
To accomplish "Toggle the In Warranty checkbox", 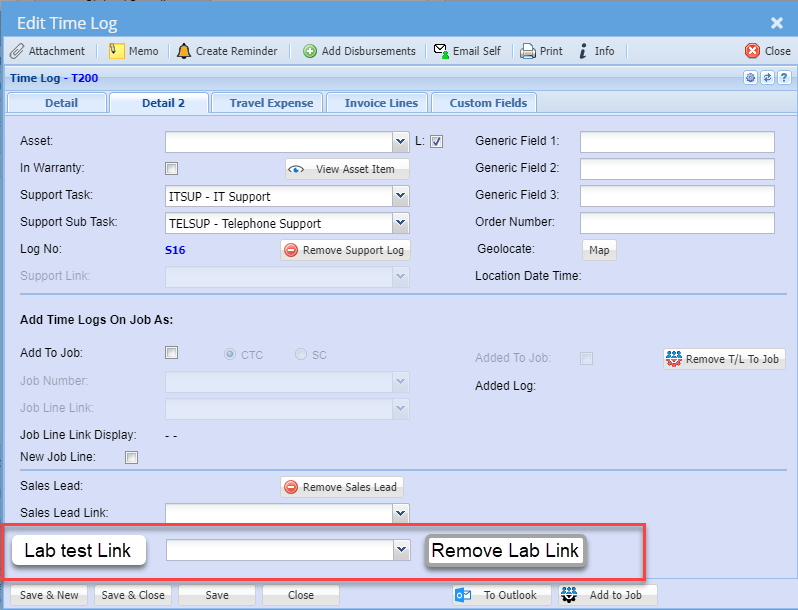I will [x=172, y=169].
